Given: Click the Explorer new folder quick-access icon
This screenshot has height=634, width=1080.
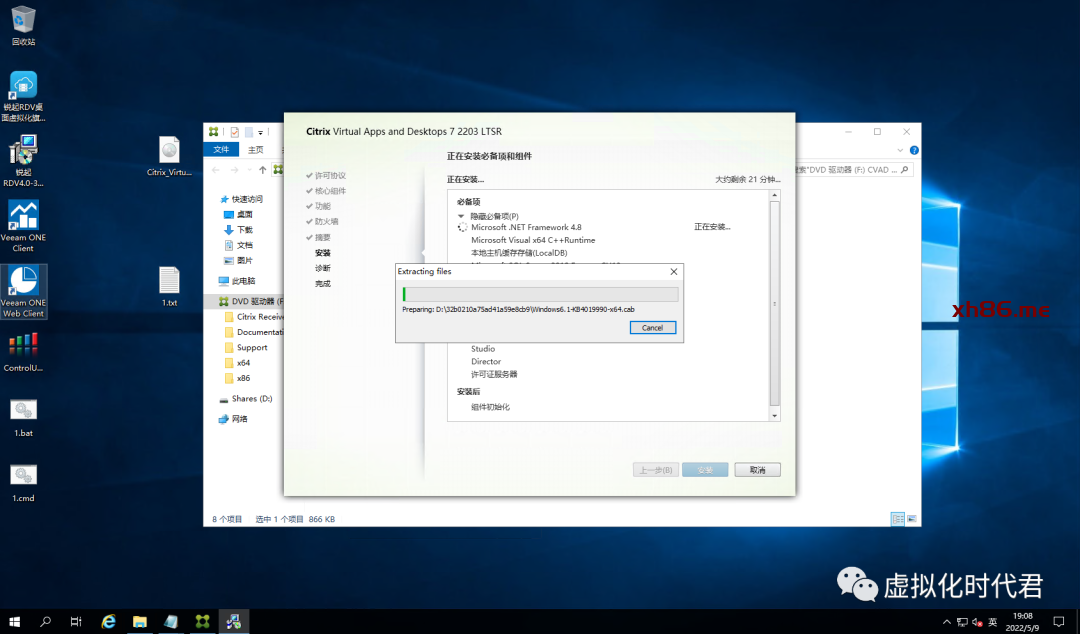Looking at the screenshot, I should point(249,132).
